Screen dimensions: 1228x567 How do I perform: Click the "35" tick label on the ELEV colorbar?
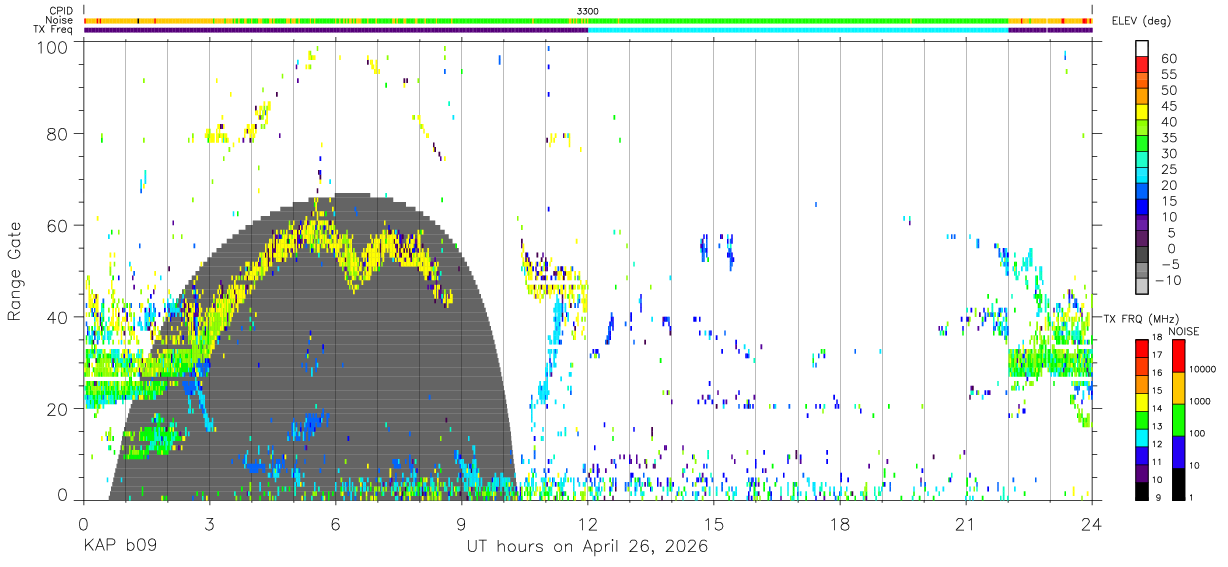pos(1169,138)
